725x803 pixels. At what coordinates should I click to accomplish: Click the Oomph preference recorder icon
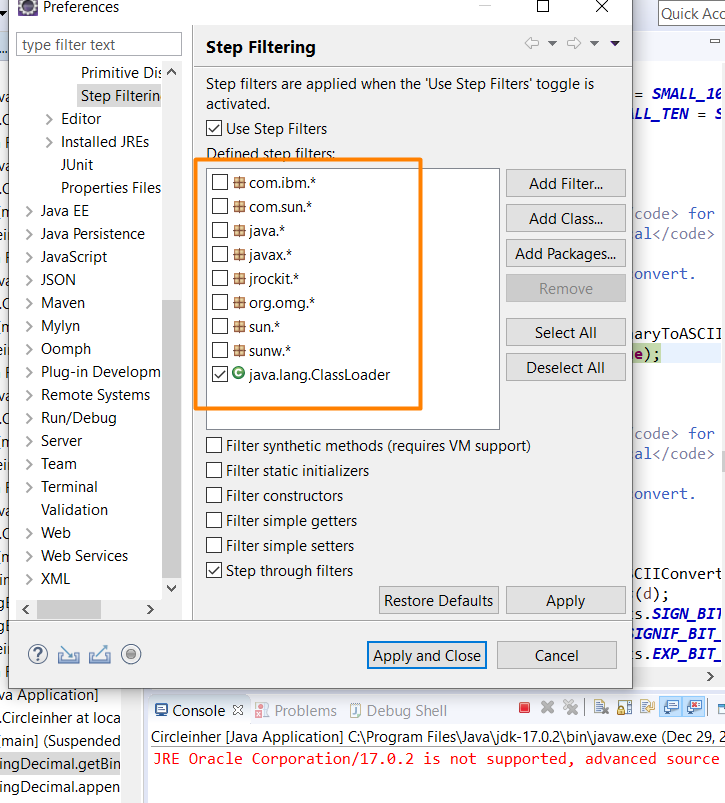pos(131,654)
